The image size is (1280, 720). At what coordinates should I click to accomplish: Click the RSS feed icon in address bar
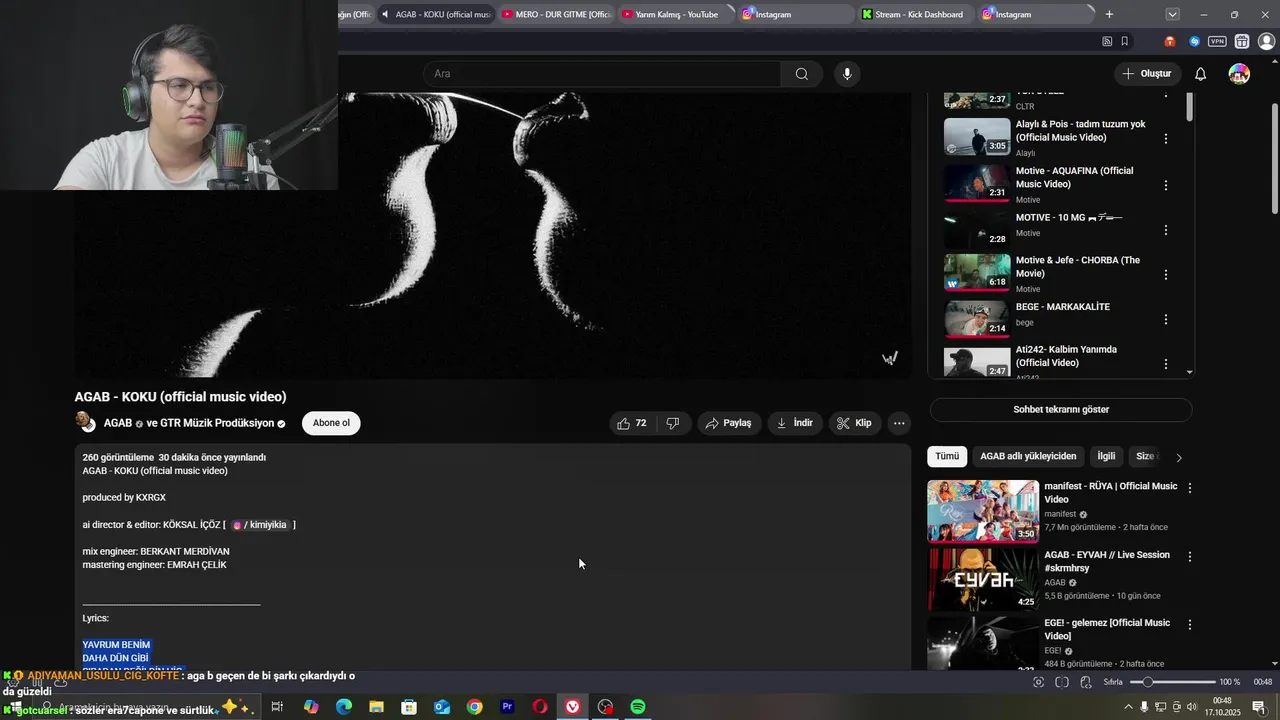pyautogui.click(x=1107, y=41)
